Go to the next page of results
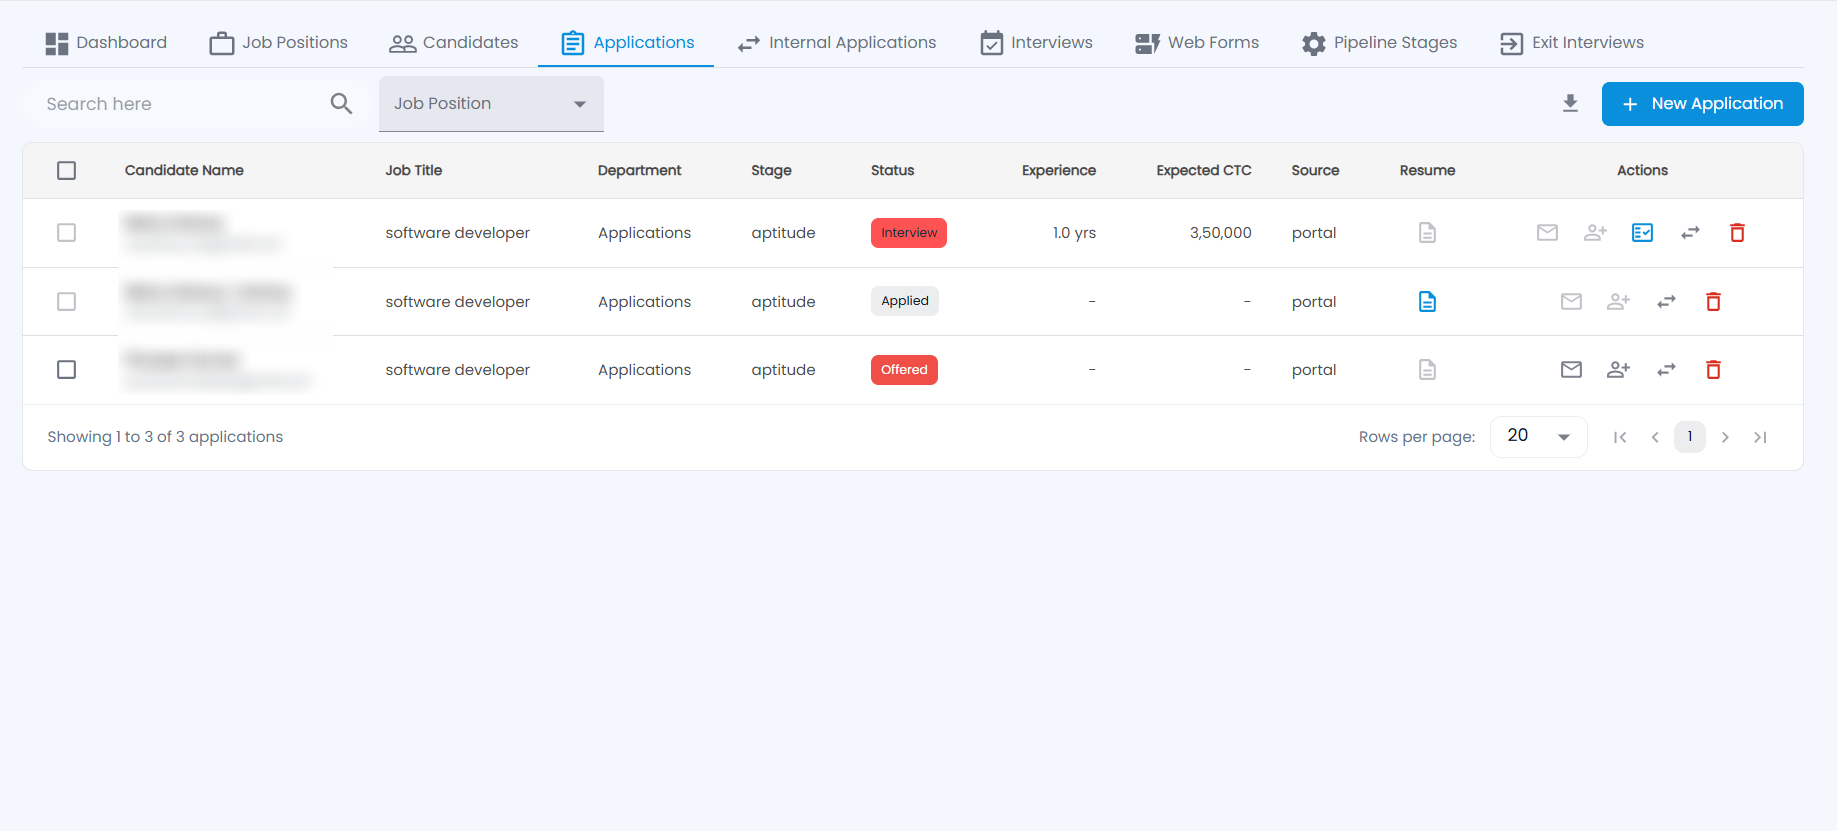 1725,437
